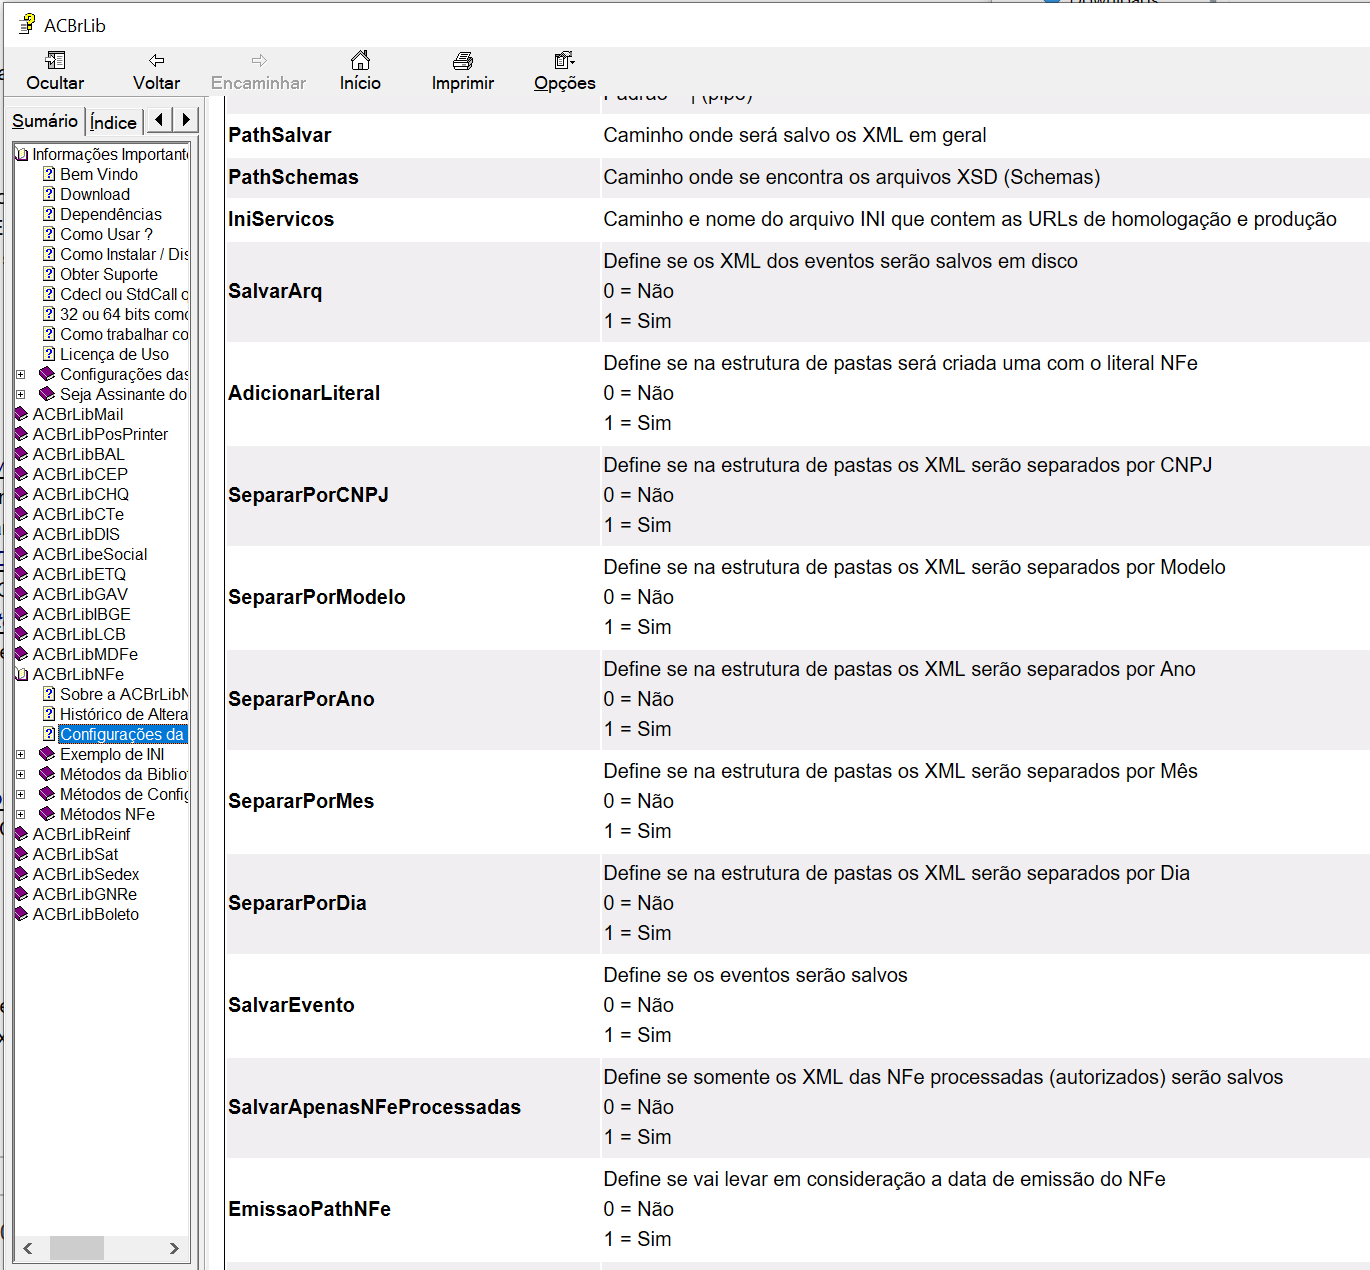Screen dimensions: 1370x1270
Task: Expand the Configurações das tree node
Action: tap(21, 374)
